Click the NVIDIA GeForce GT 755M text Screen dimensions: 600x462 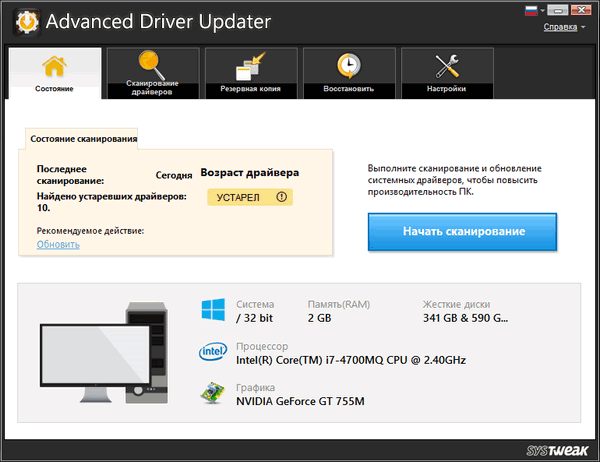tap(300, 402)
